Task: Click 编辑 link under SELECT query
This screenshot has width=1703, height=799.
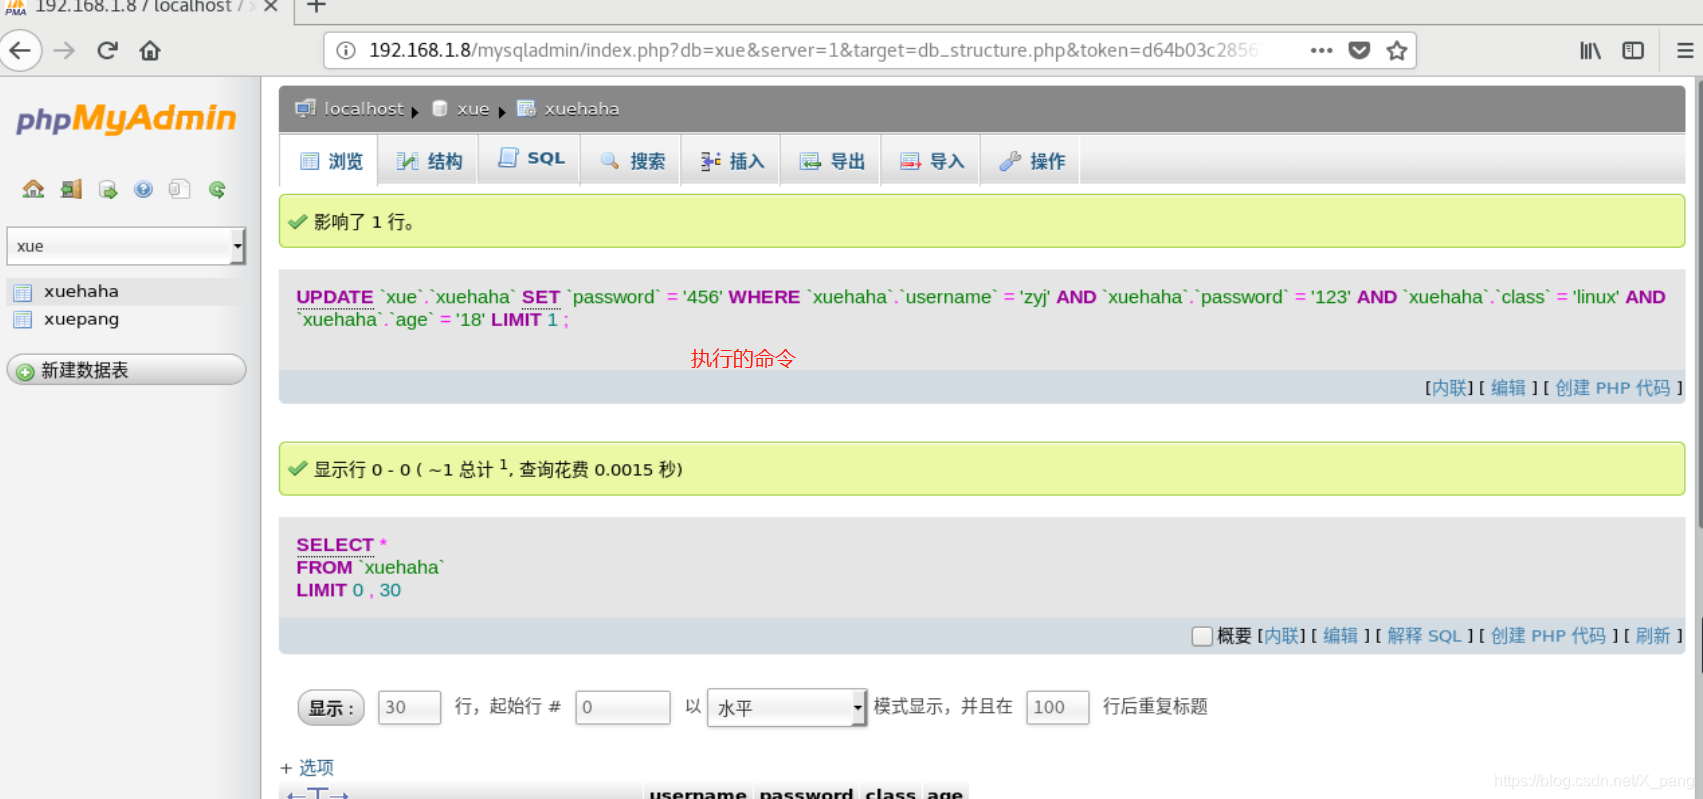Action: pos(1340,636)
